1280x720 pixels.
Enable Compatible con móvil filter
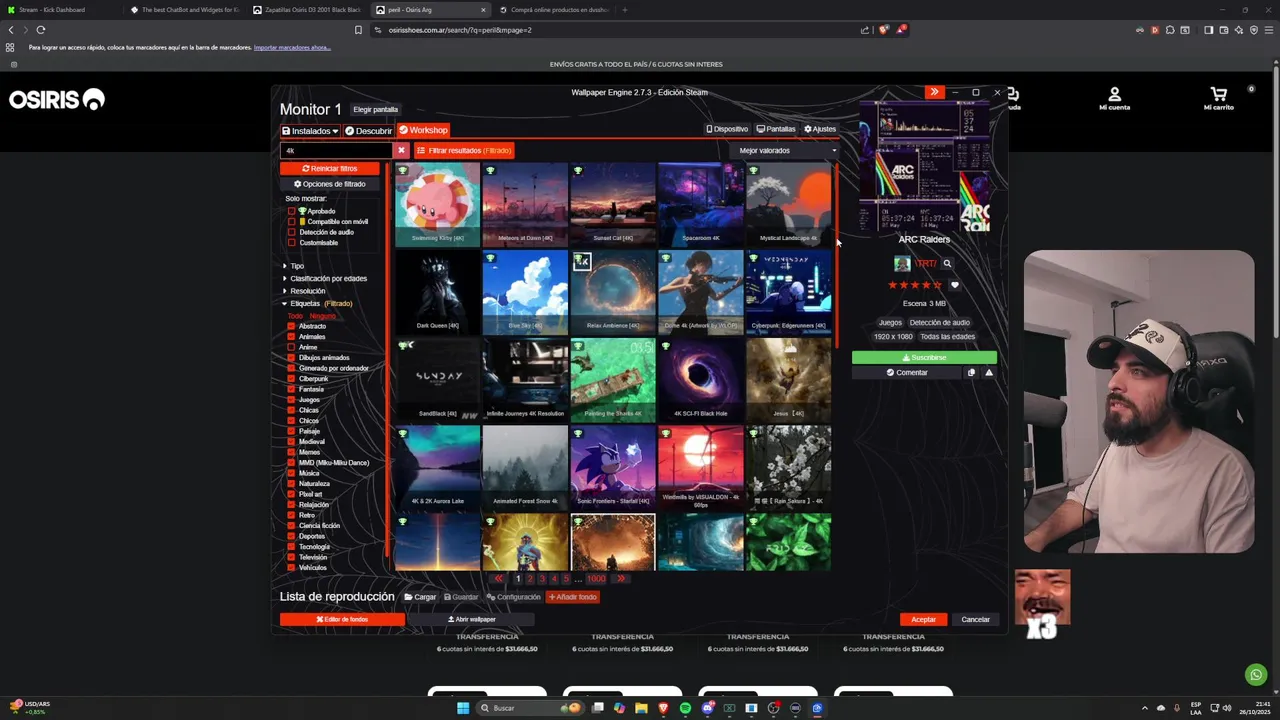coord(292,221)
